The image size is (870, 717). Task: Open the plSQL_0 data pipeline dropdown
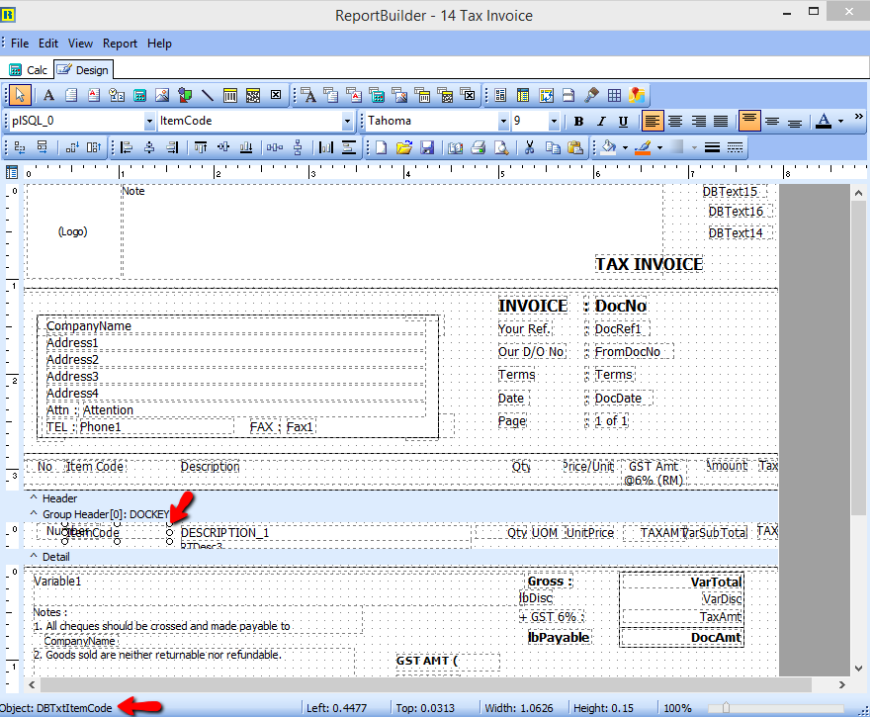pyautogui.click(x=150, y=121)
